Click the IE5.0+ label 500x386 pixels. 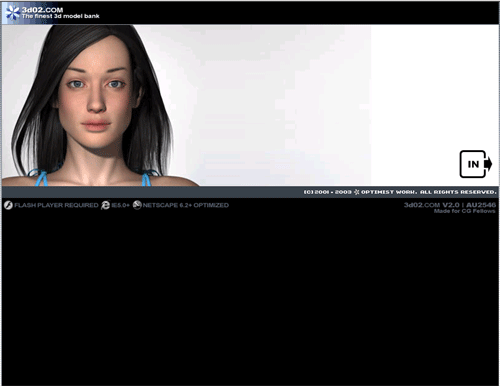pos(120,205)
